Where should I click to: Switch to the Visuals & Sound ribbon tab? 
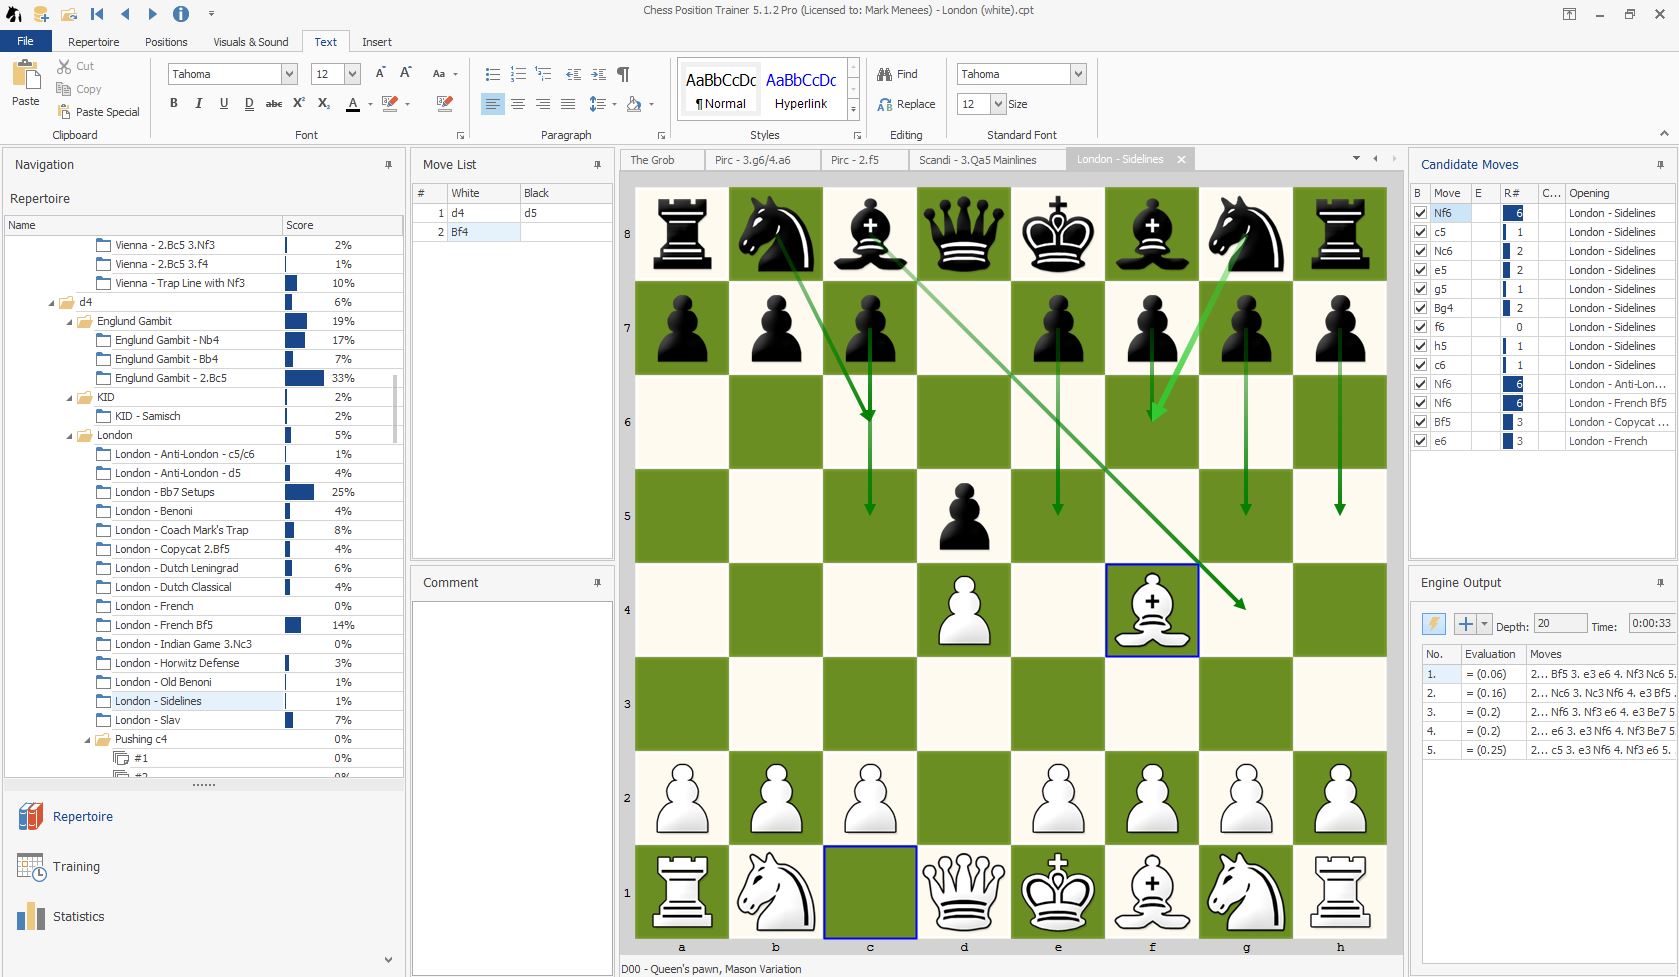click(x=250, y=42)
